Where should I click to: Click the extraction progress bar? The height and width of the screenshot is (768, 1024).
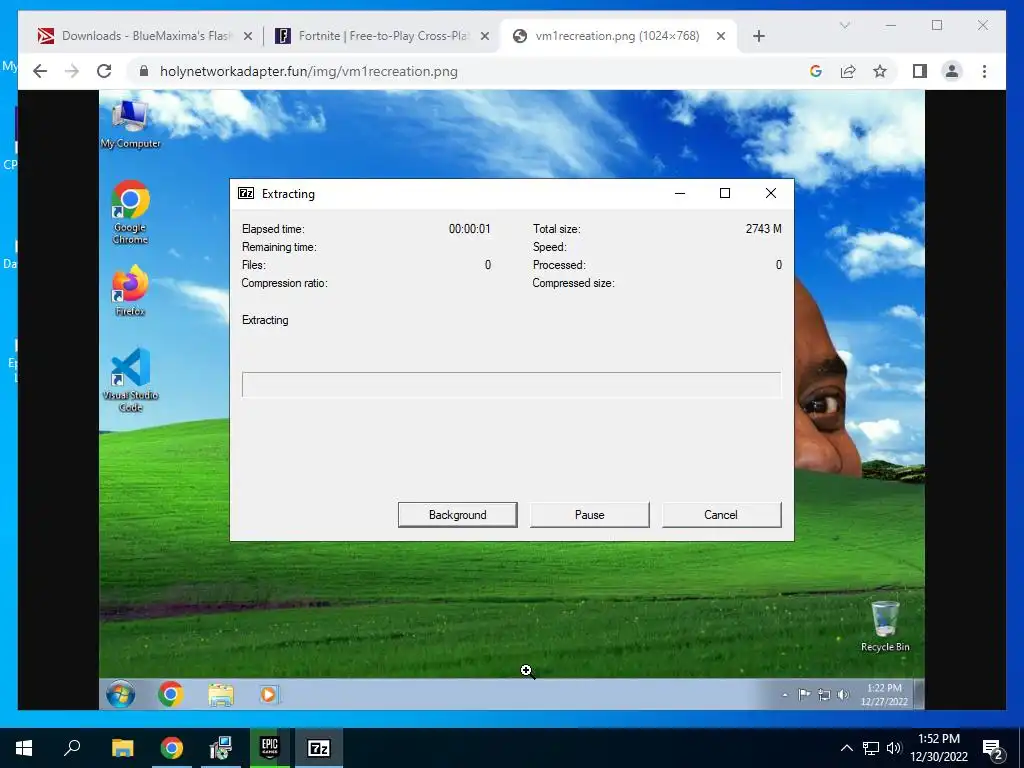[511, 385]
